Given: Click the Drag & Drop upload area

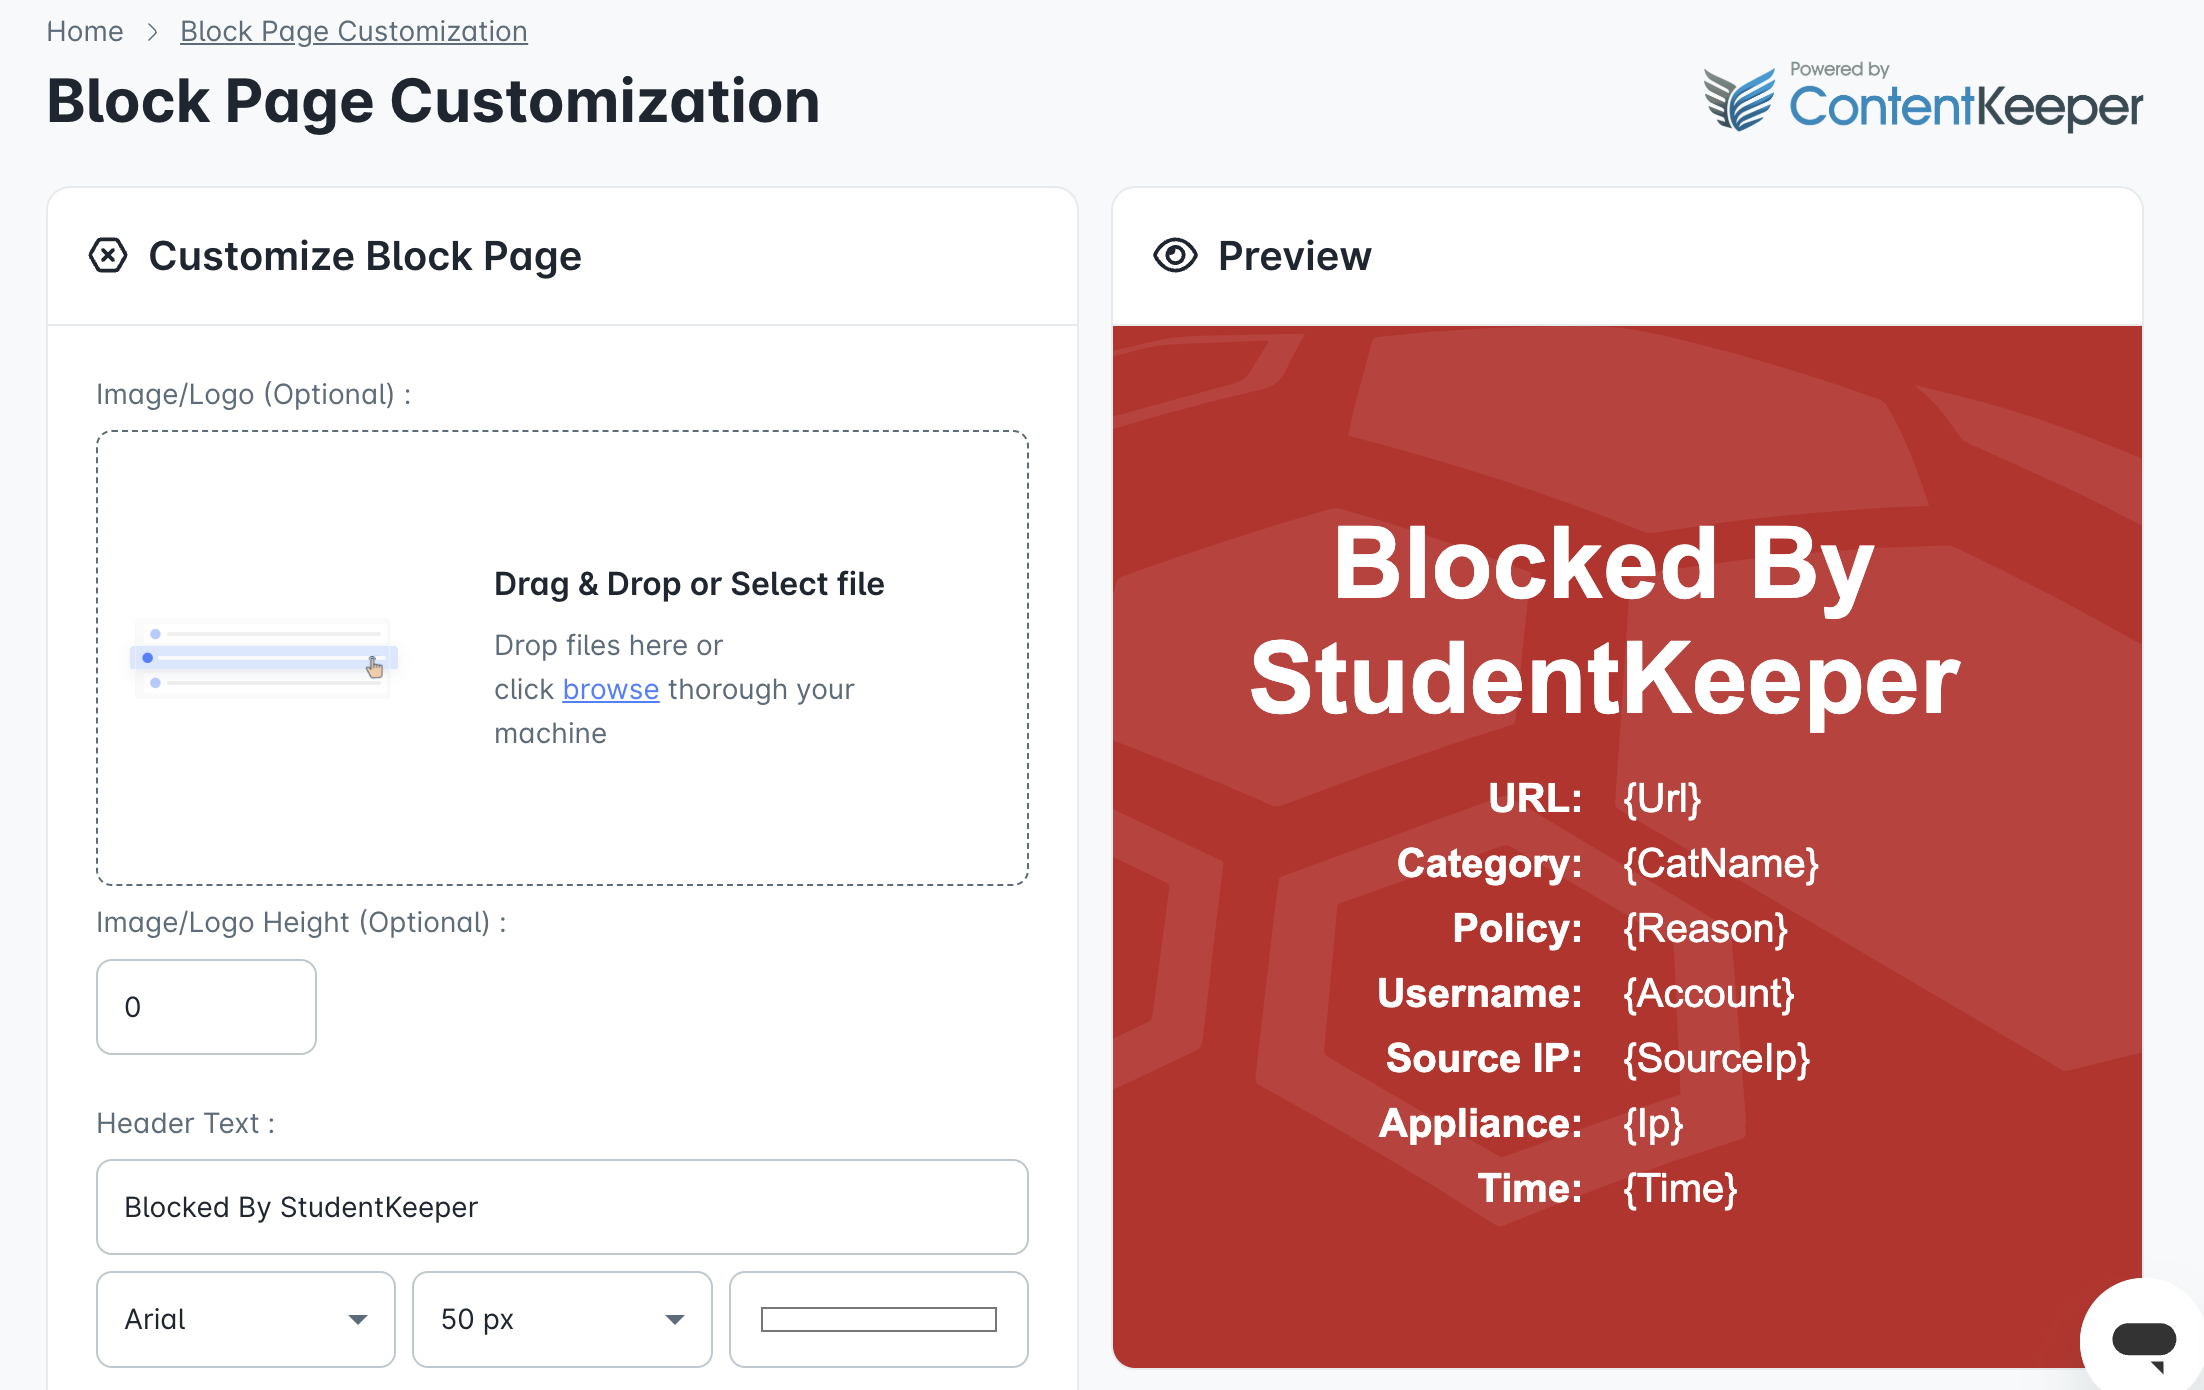Looking at the screenshot, I should click(x=562, y=658).
